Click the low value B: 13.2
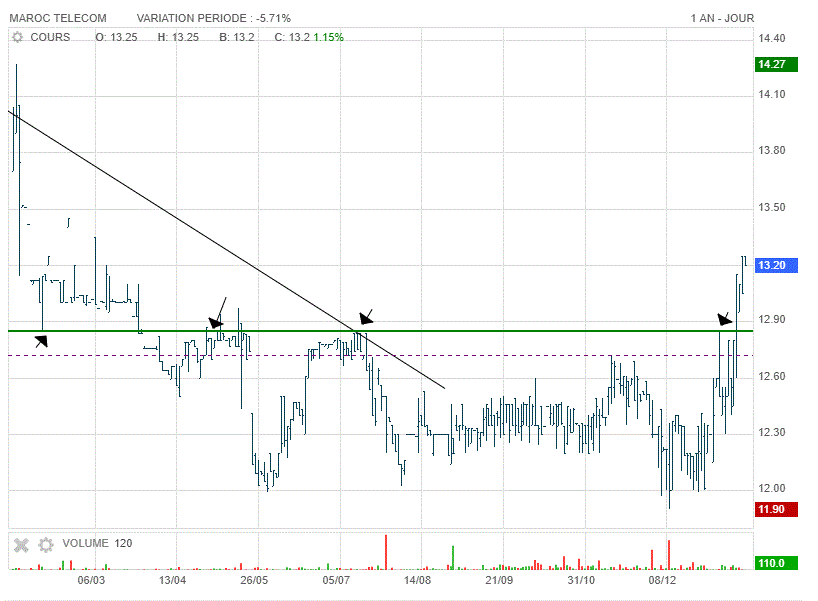 coord(237,37)
